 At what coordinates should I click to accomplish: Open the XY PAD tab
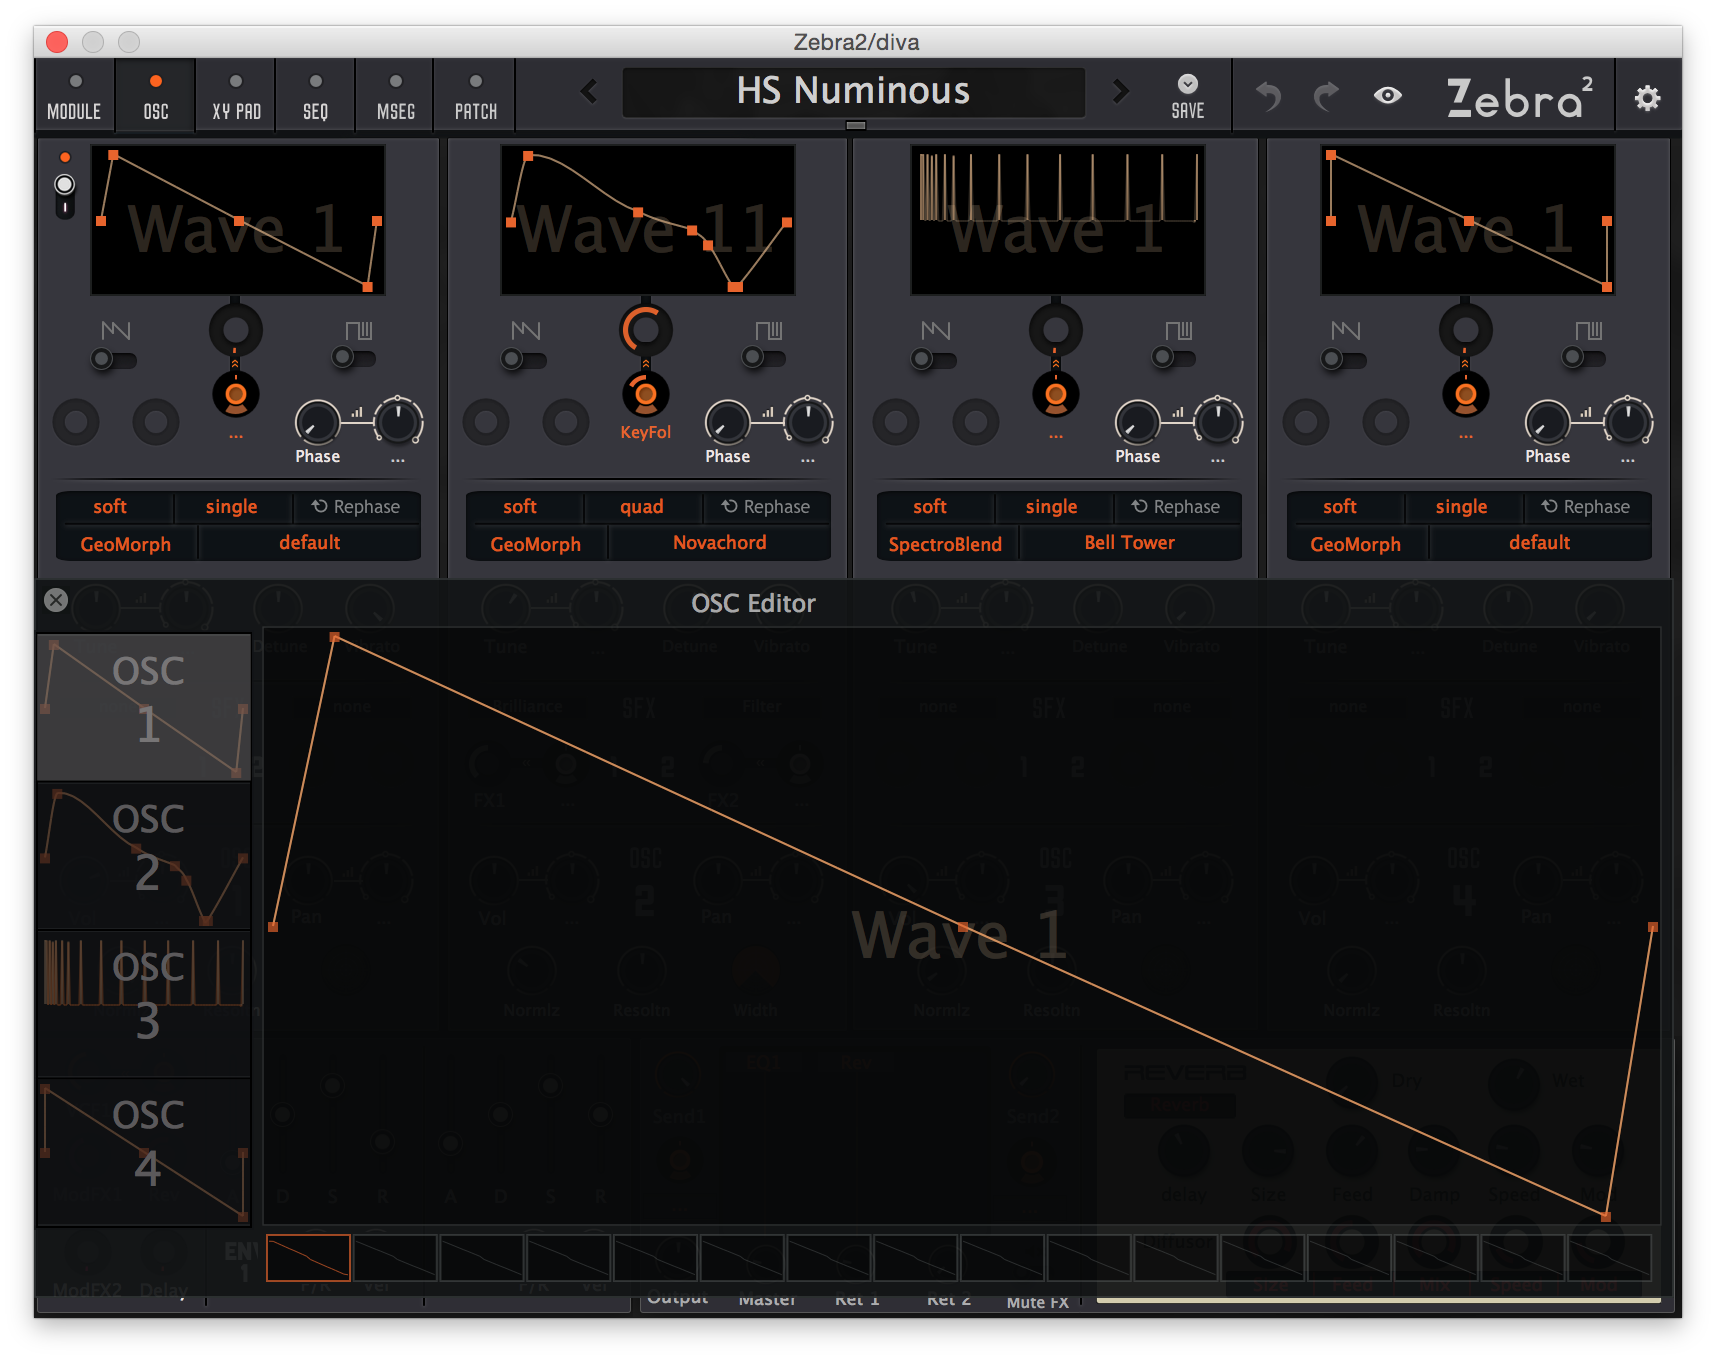pyautogui.click(x=236, y=96)
